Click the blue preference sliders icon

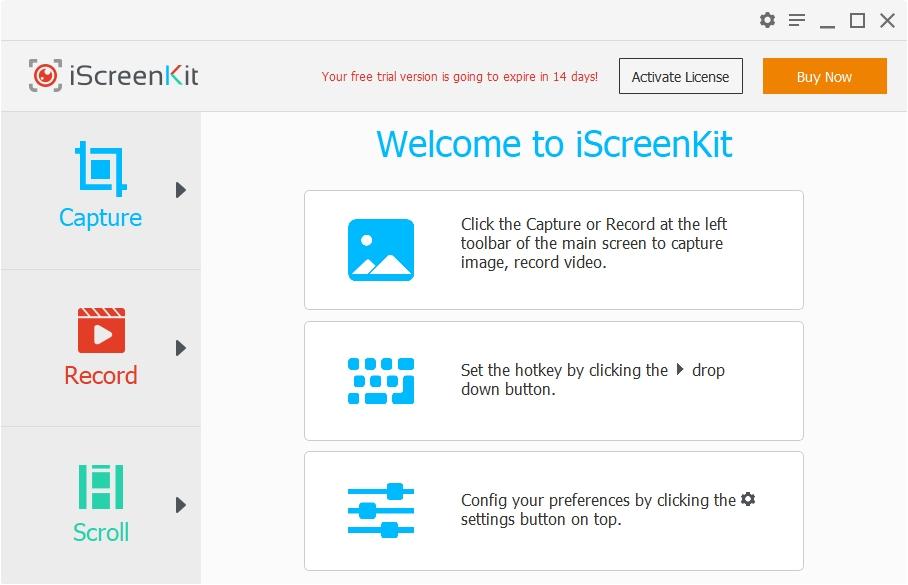pyautogui.click(x=381, y=510)
